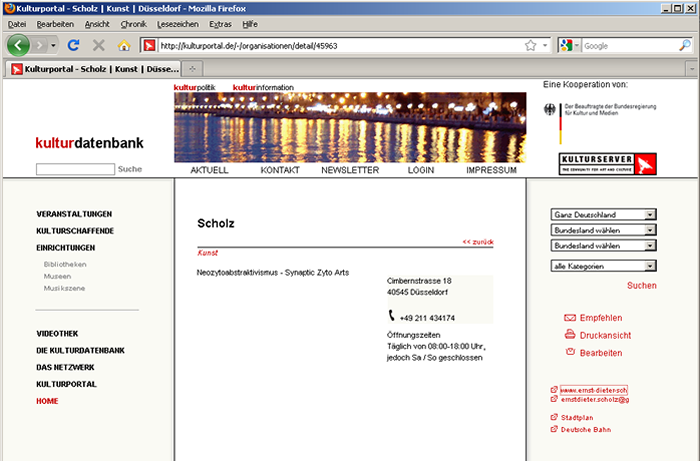Click the red Suchen button on right
Image resolution: width=700 pixels, height=461 pixels.
coord(641,286)
